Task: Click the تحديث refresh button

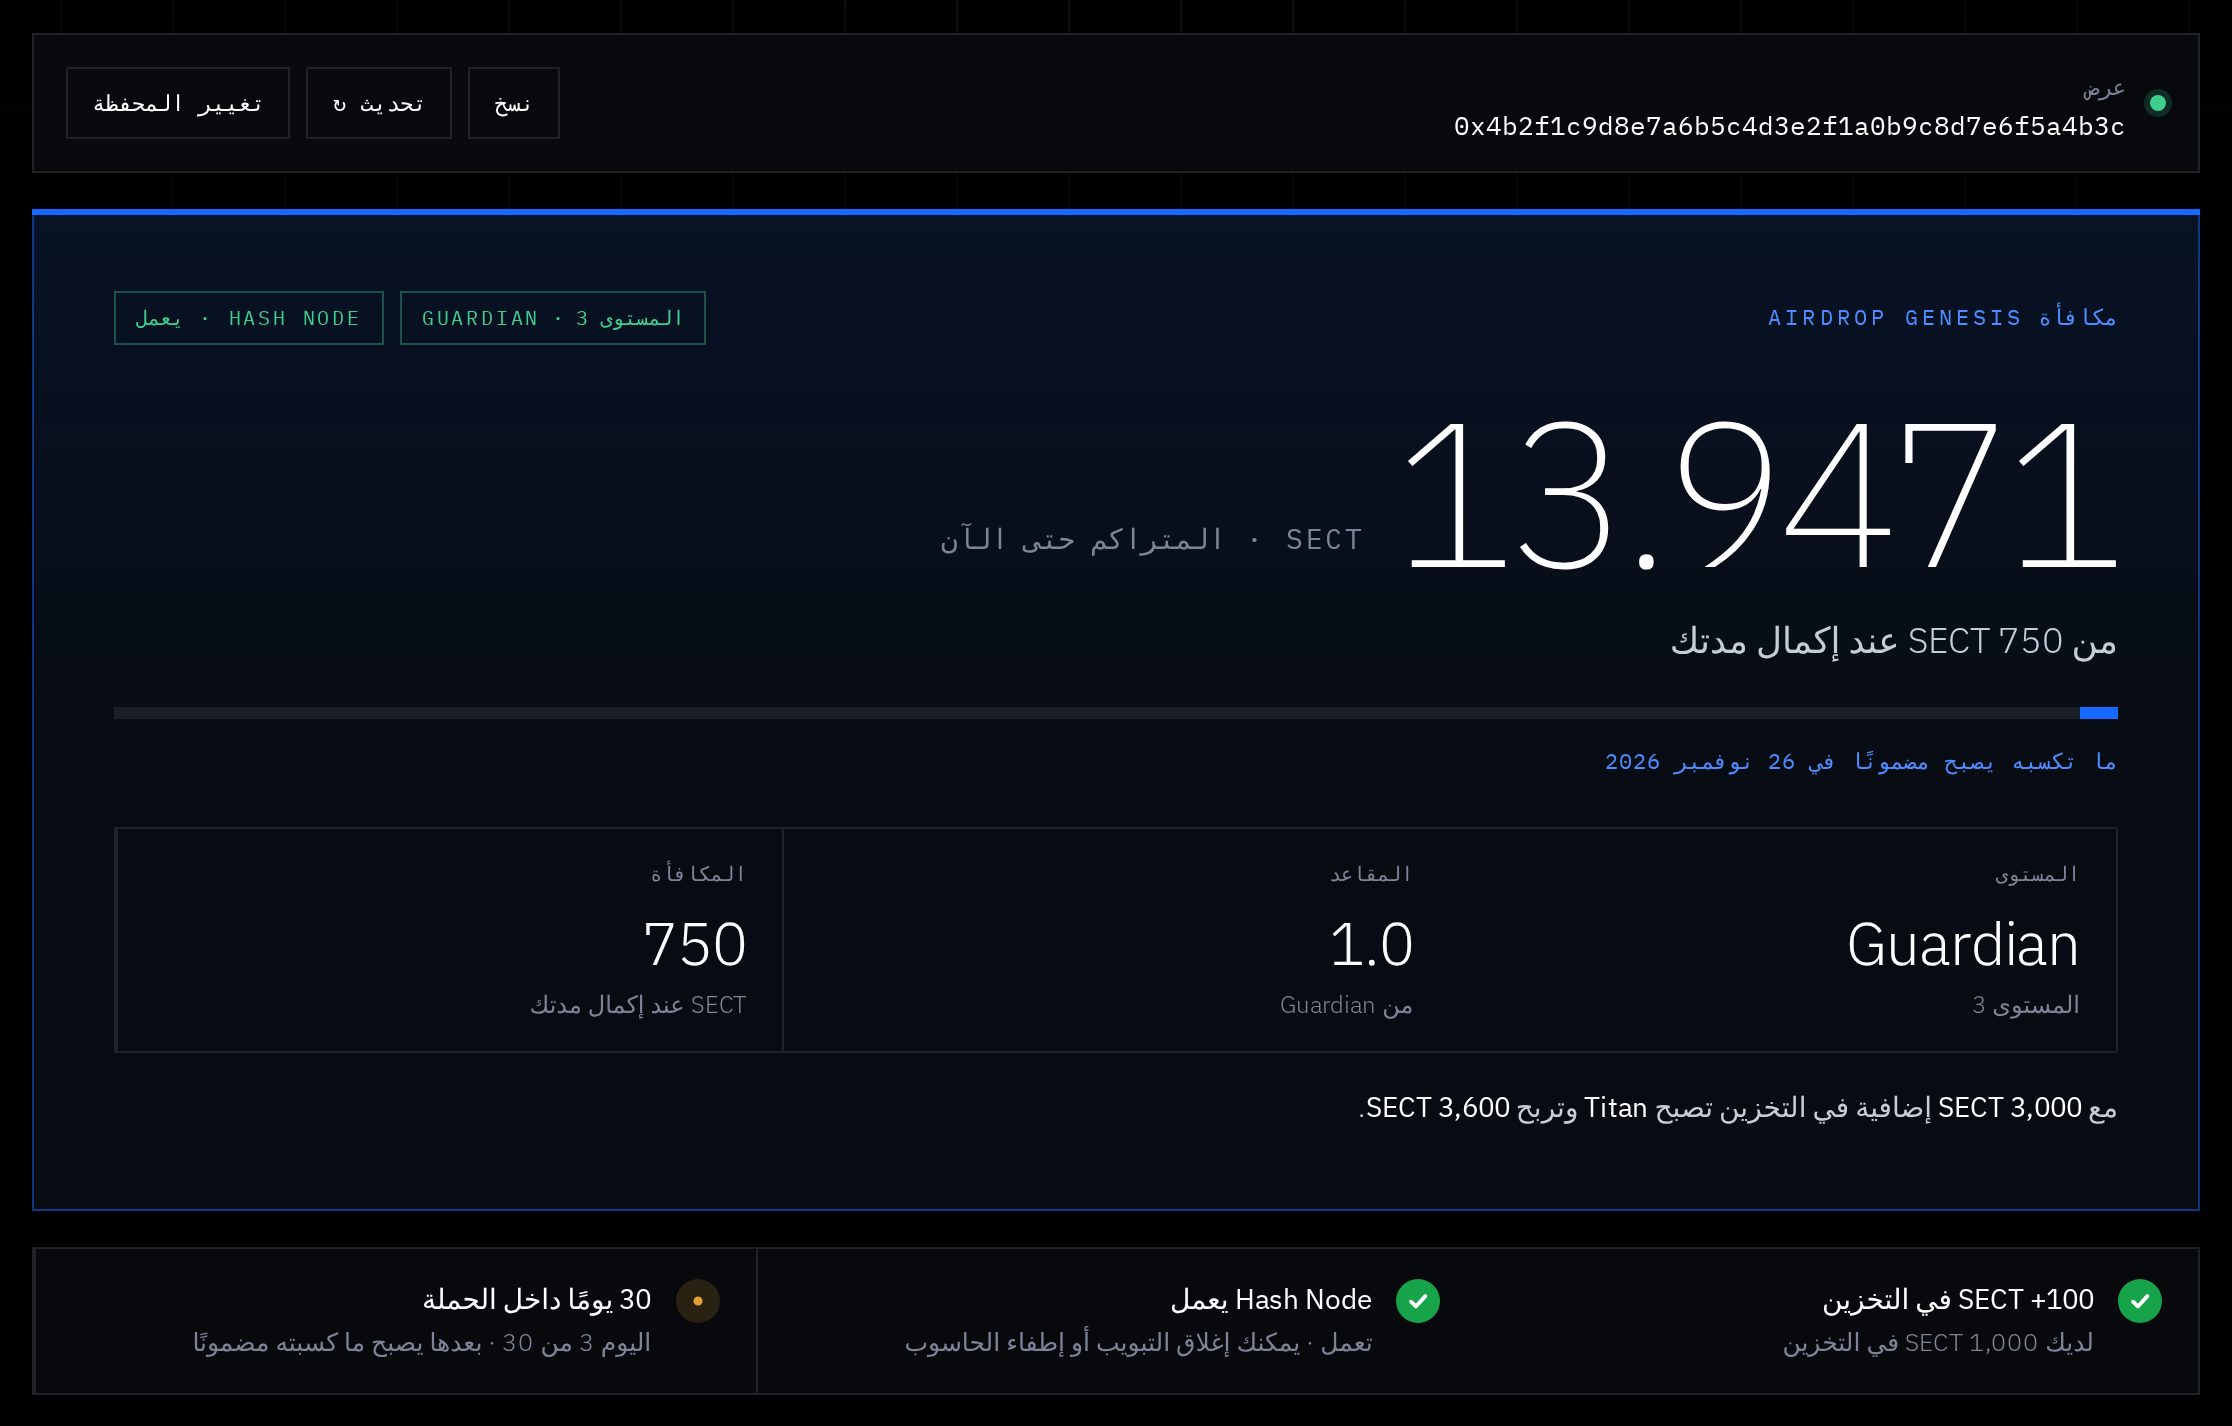Action: click(379, 103)
